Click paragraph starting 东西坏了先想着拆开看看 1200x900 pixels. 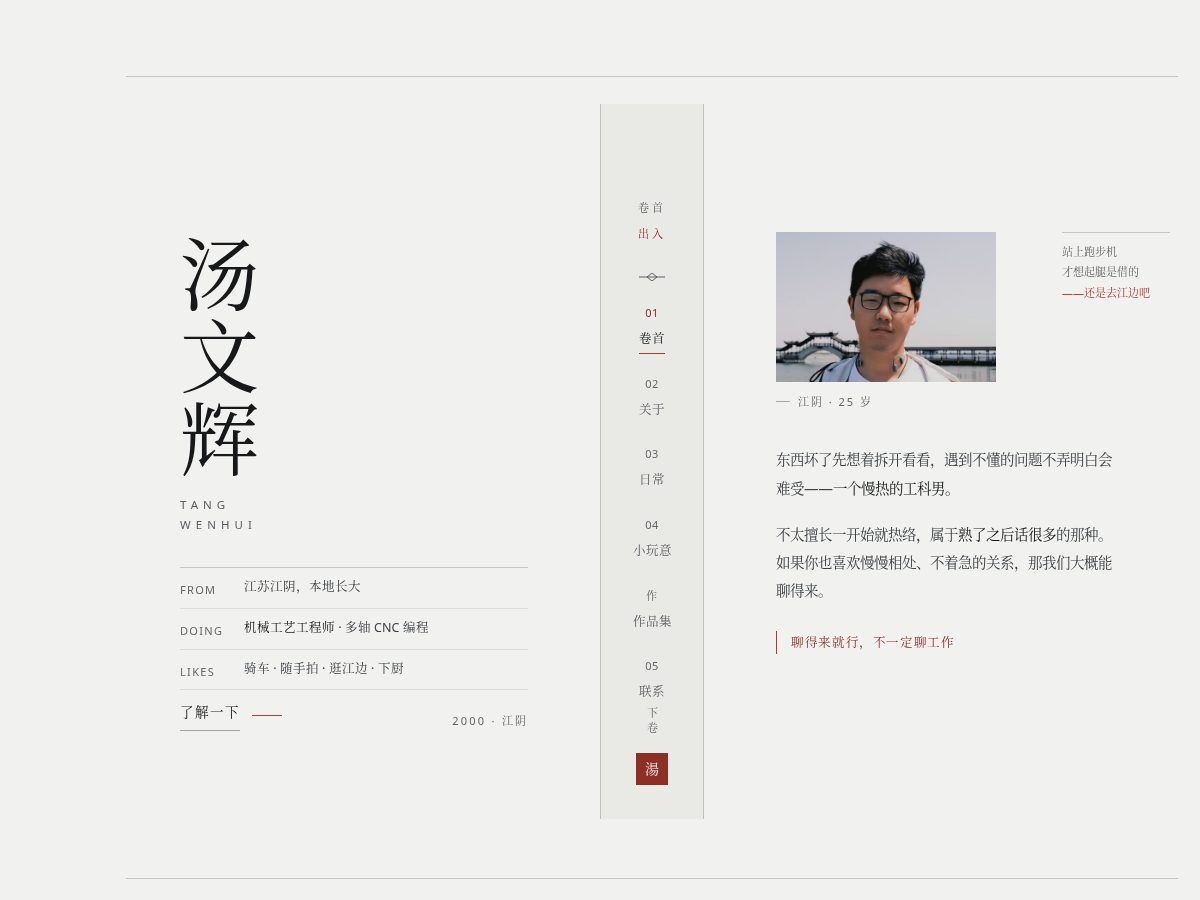[x=944, y=474]
